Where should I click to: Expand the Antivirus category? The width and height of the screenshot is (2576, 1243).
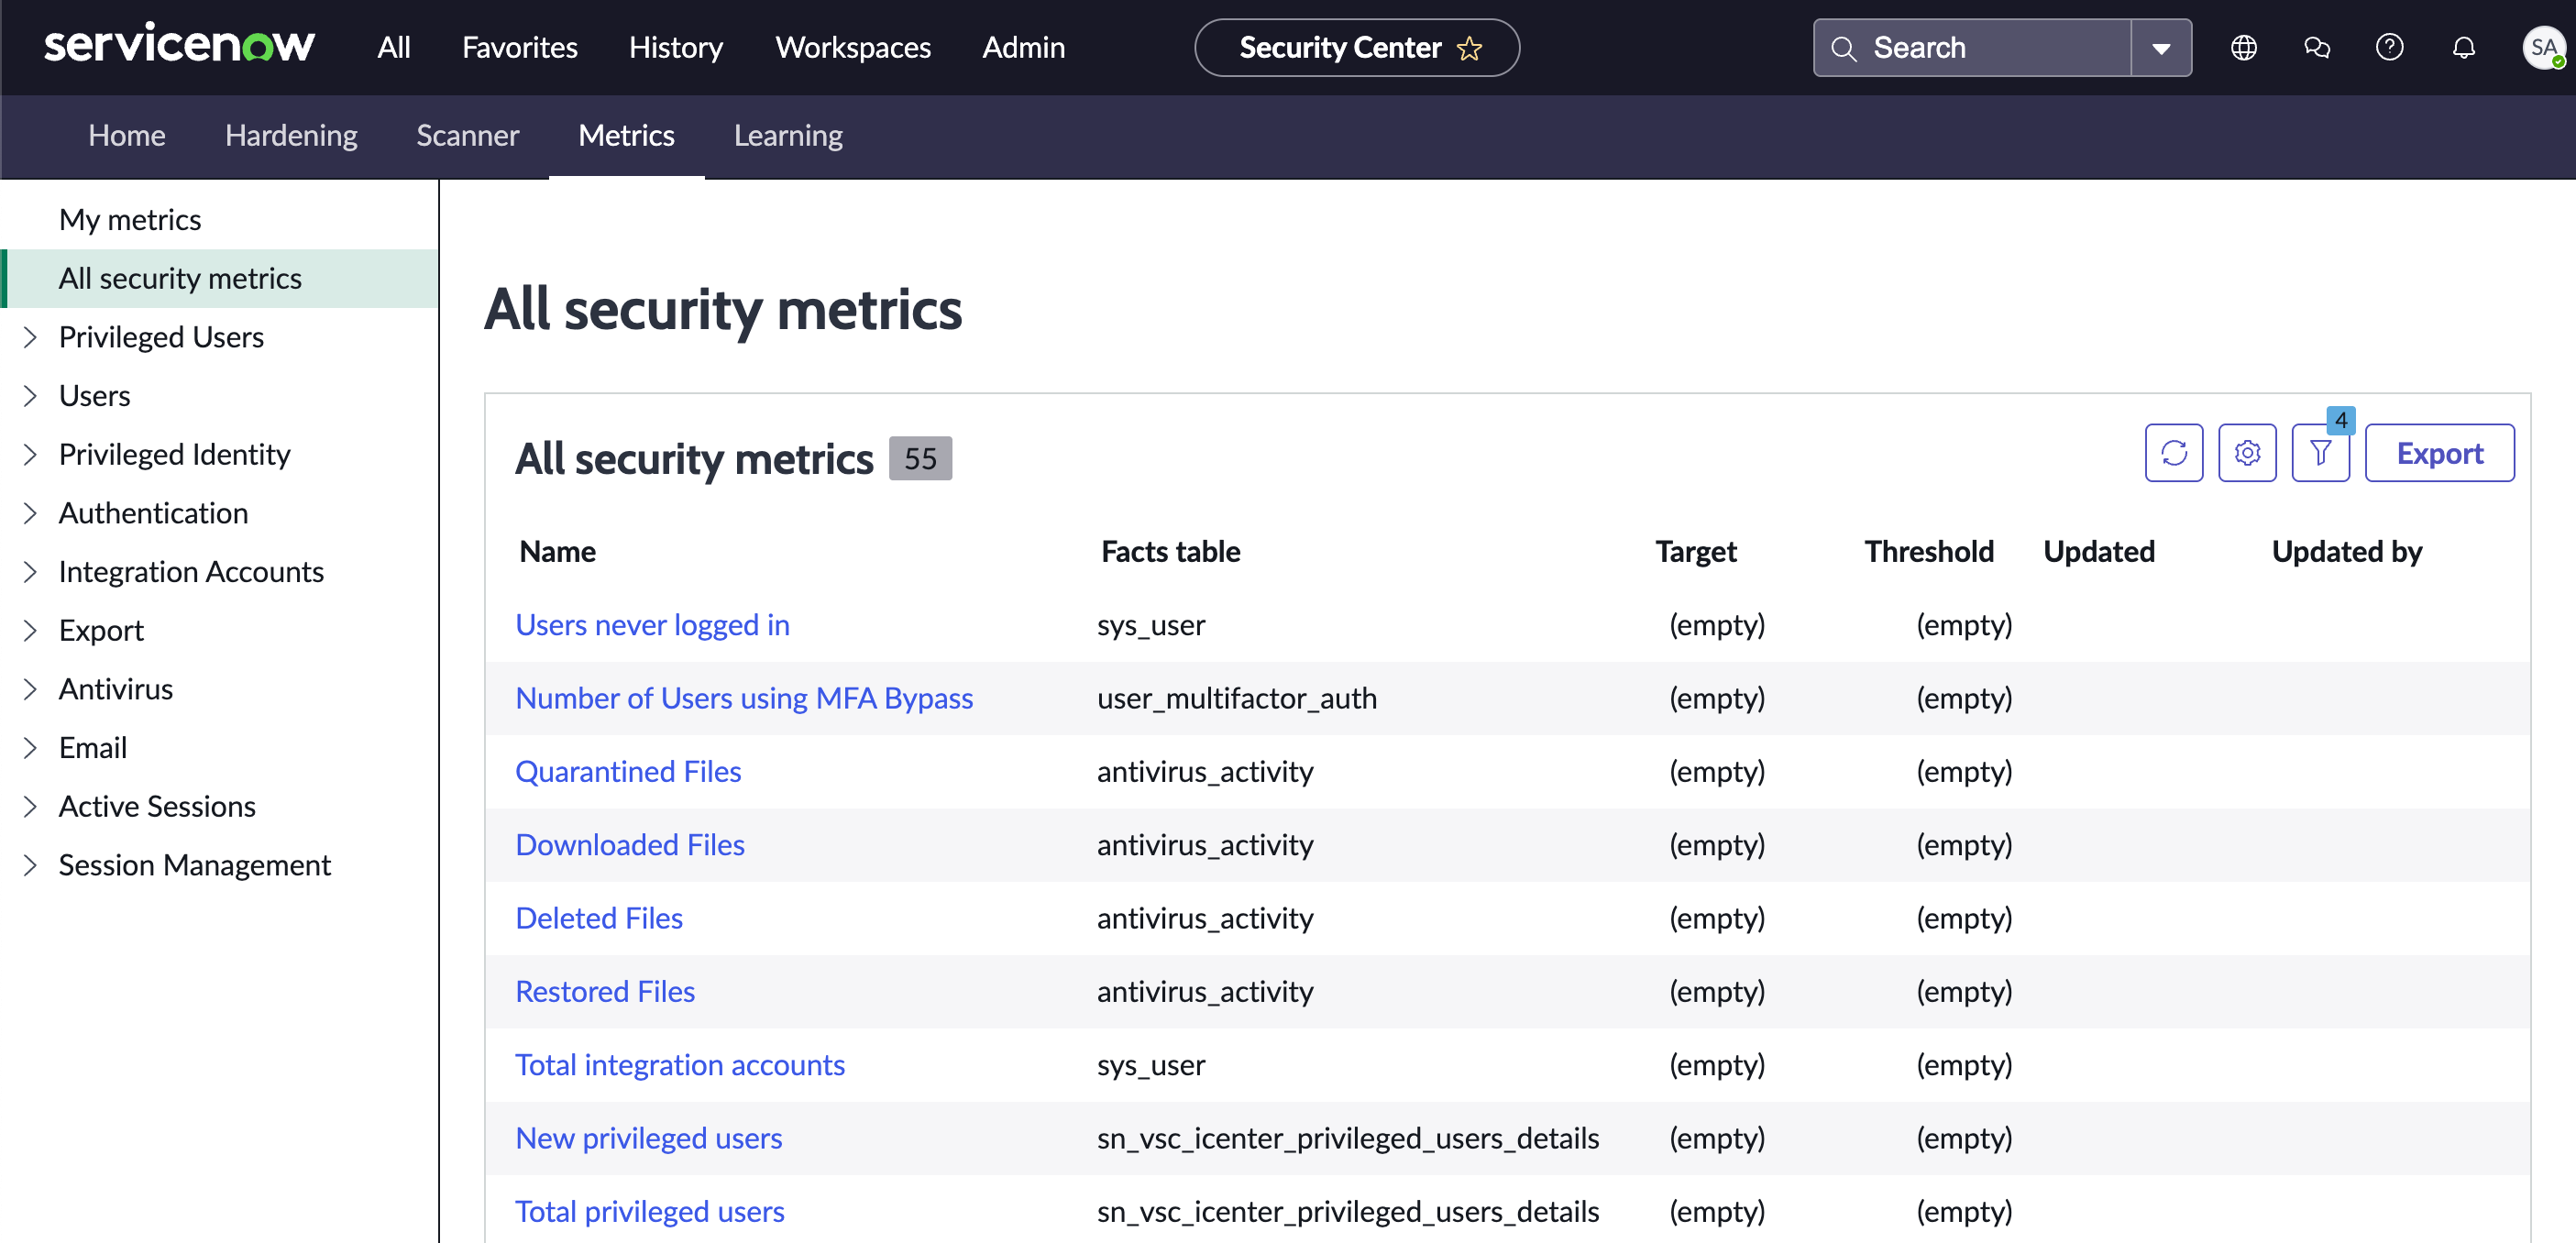pyautogui.click(x=30, y=689)
